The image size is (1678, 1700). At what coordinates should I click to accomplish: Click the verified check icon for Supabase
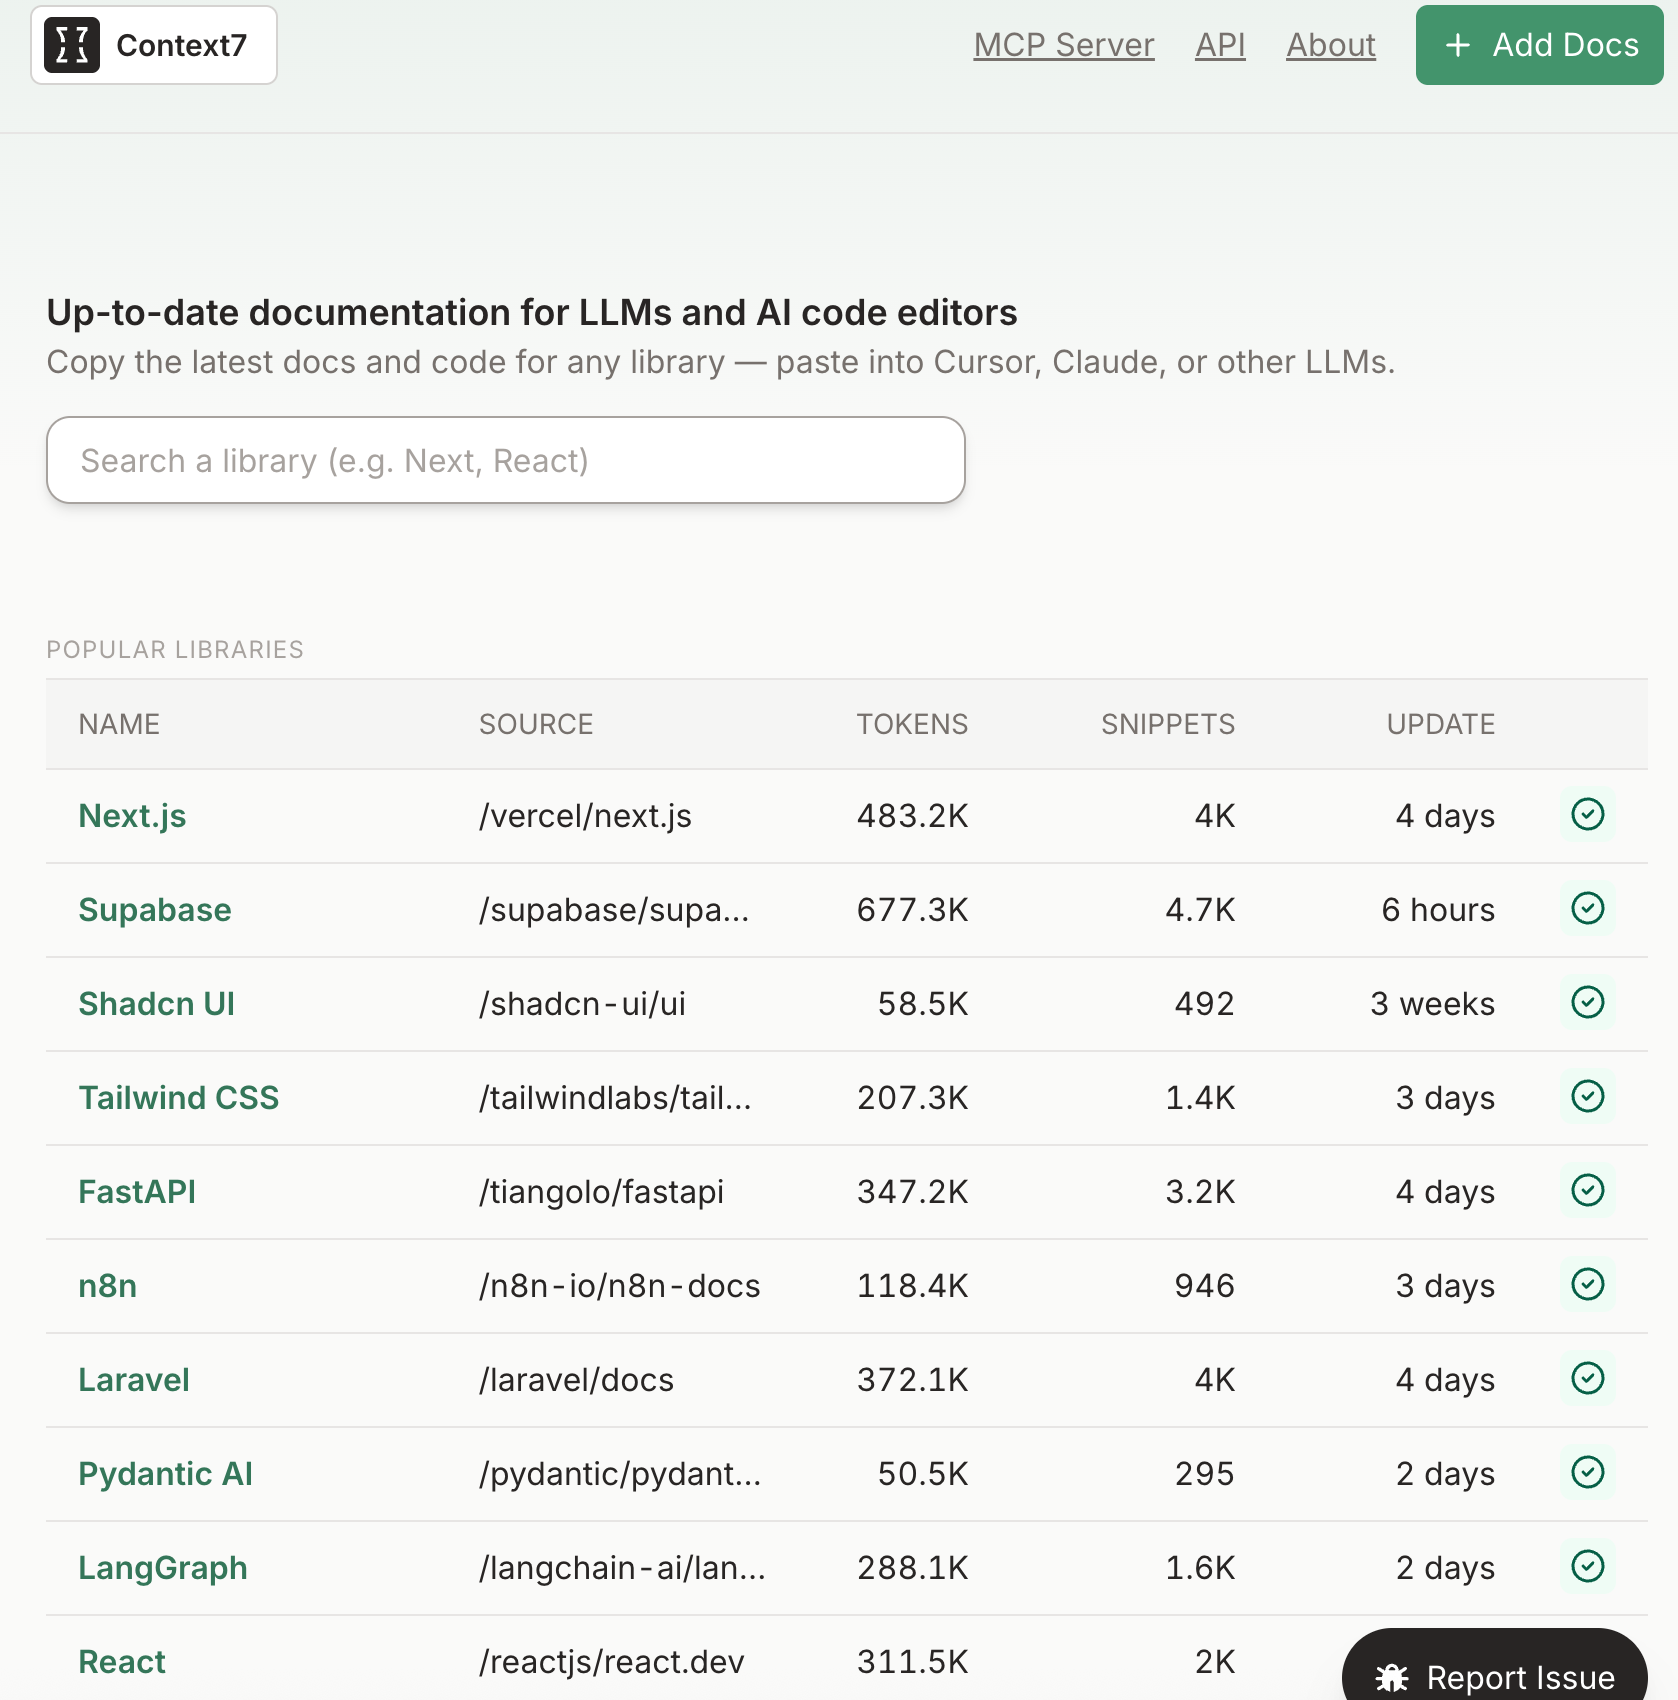click(1587, 908)
